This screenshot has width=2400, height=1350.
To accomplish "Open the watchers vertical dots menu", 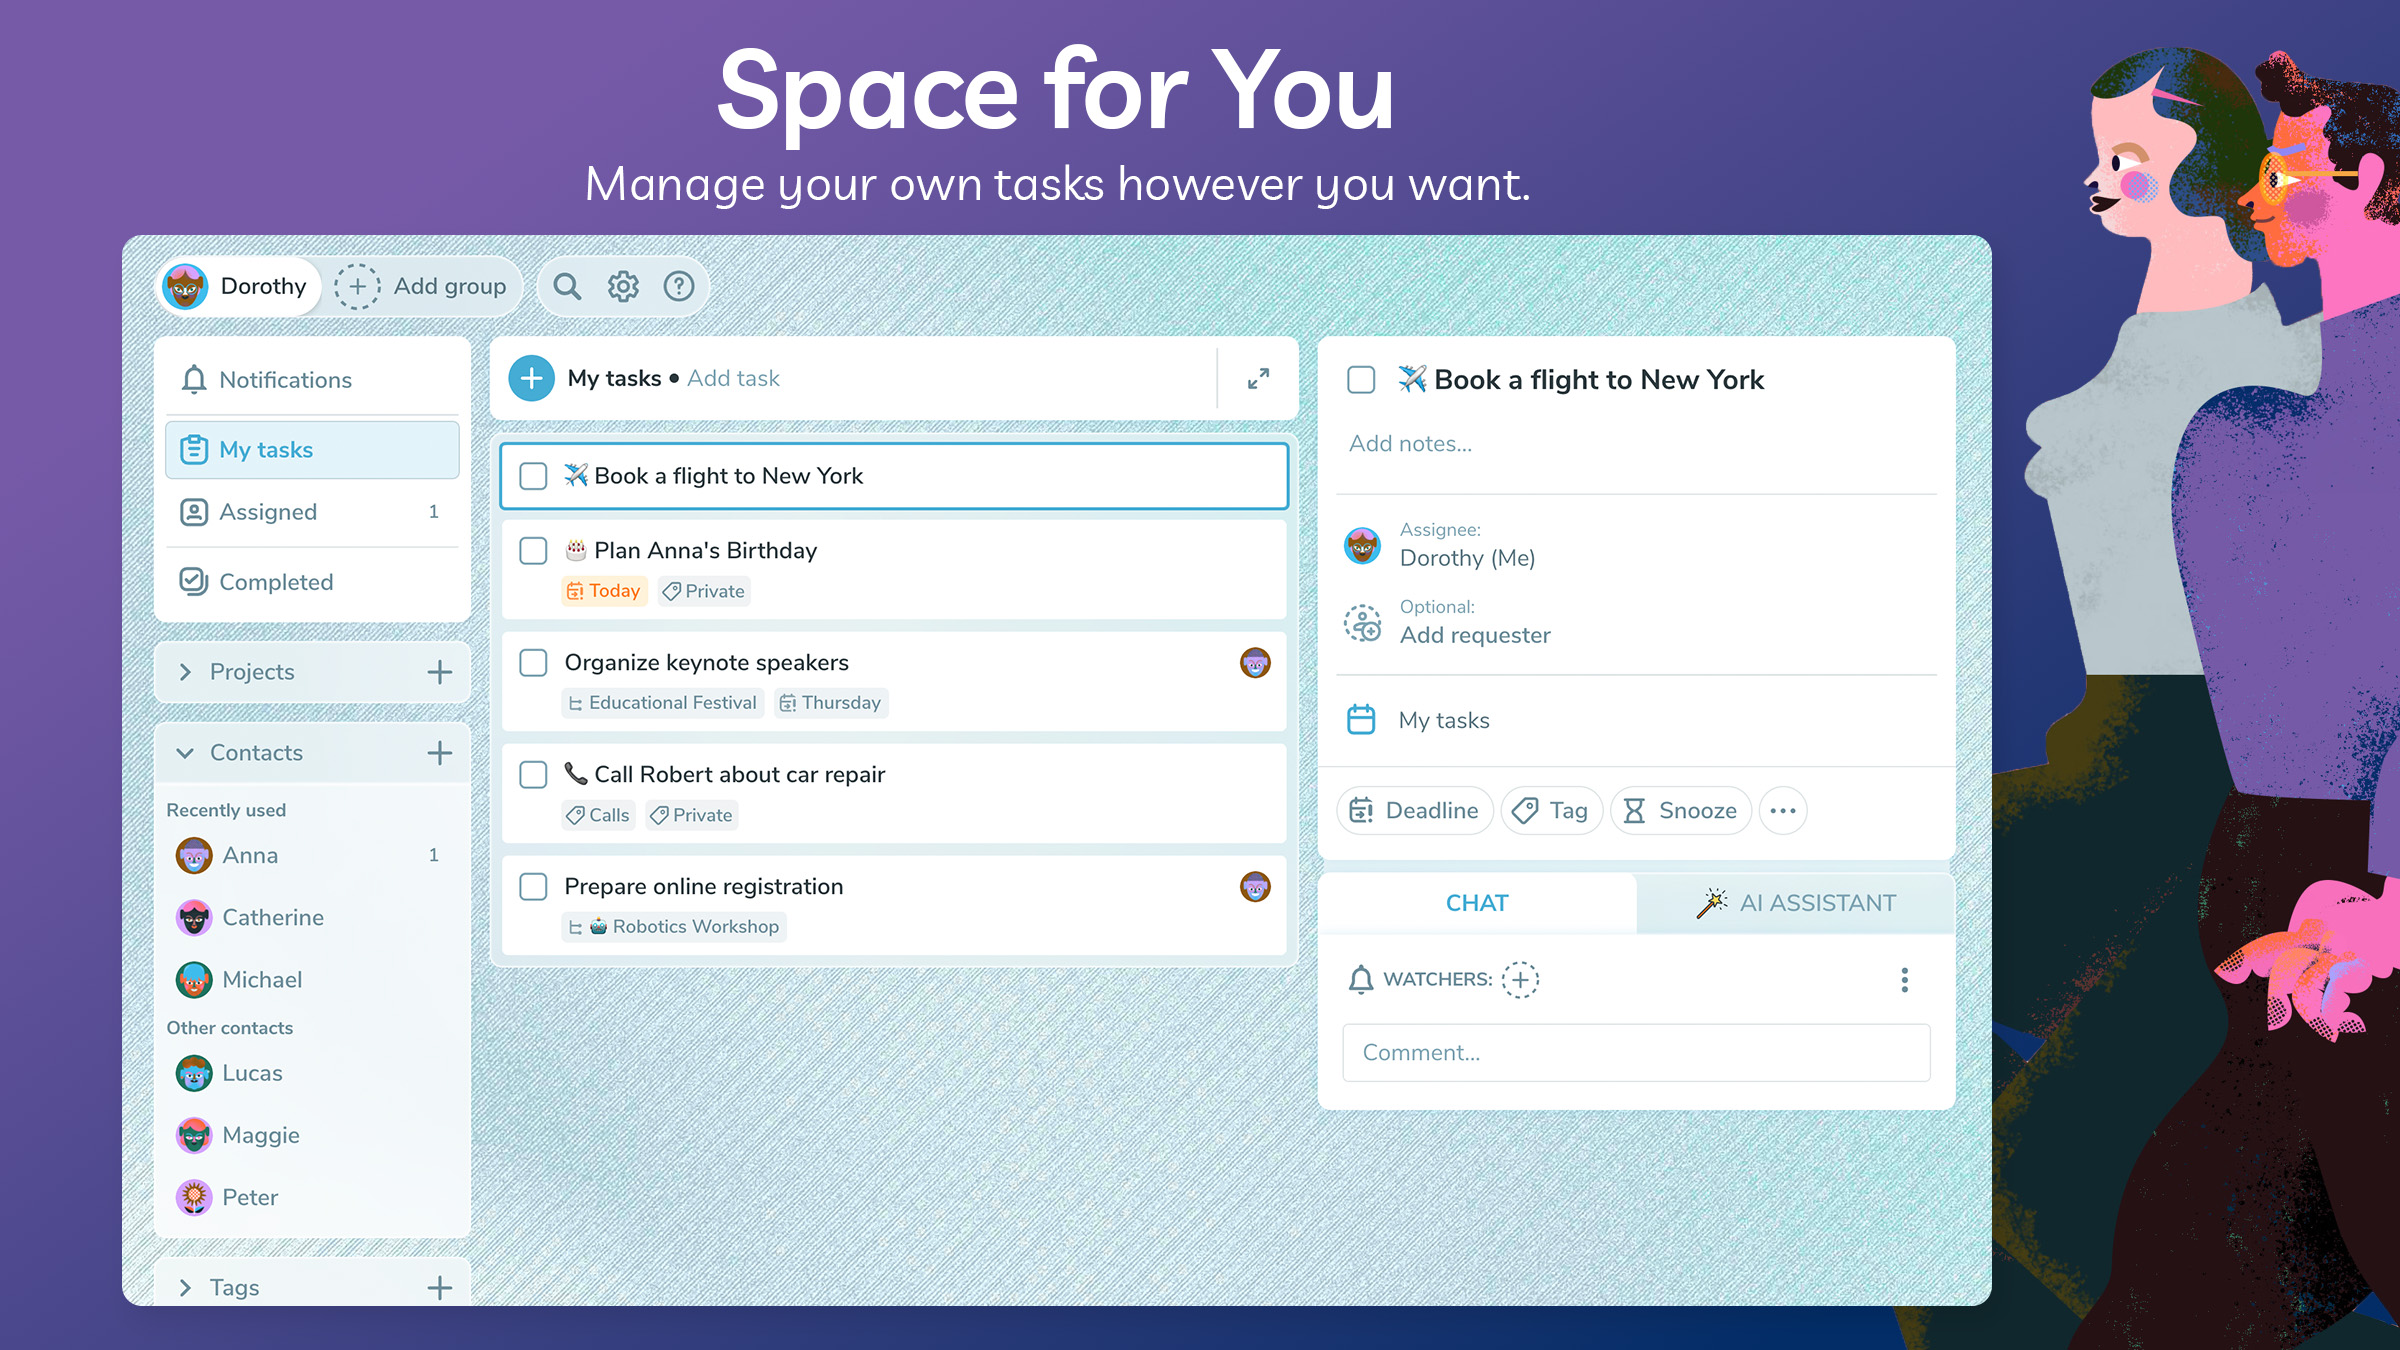I will (1904, 979).
